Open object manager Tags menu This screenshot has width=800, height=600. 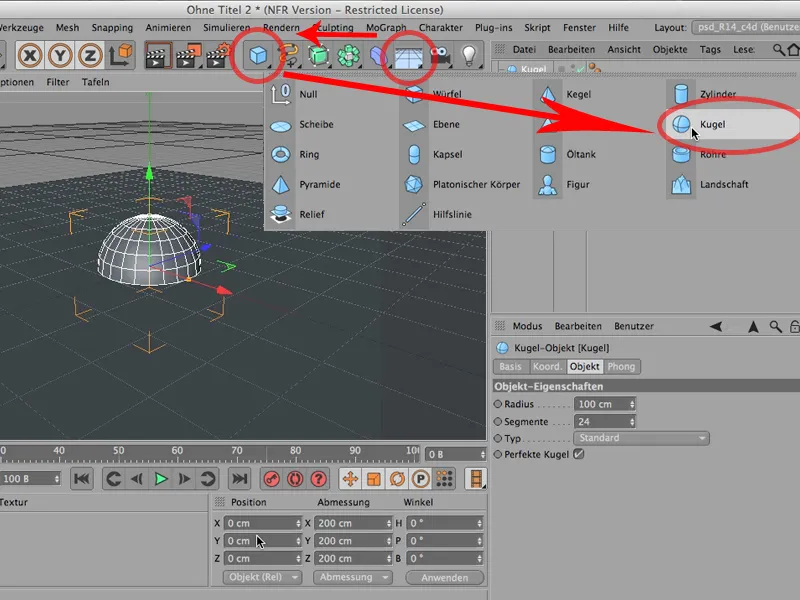pyautogui.click(x=710, y=49)
